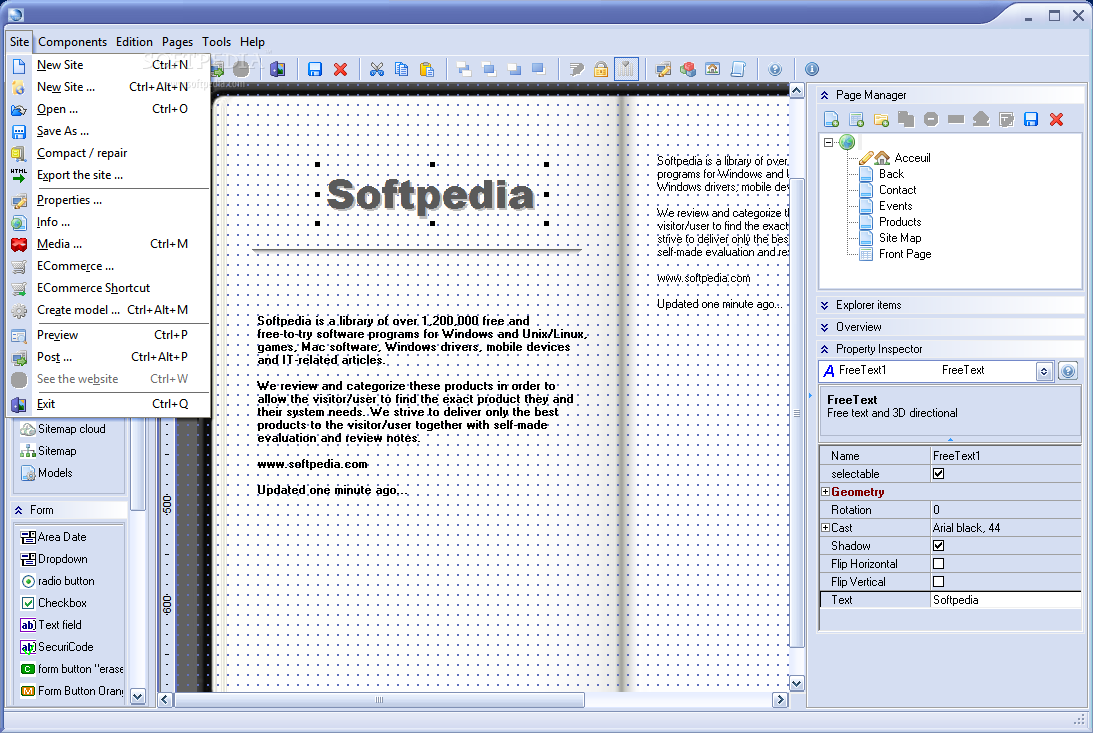
Task: Open the FreeText1 component selector dropdown
Action: tap(1044, 371)
